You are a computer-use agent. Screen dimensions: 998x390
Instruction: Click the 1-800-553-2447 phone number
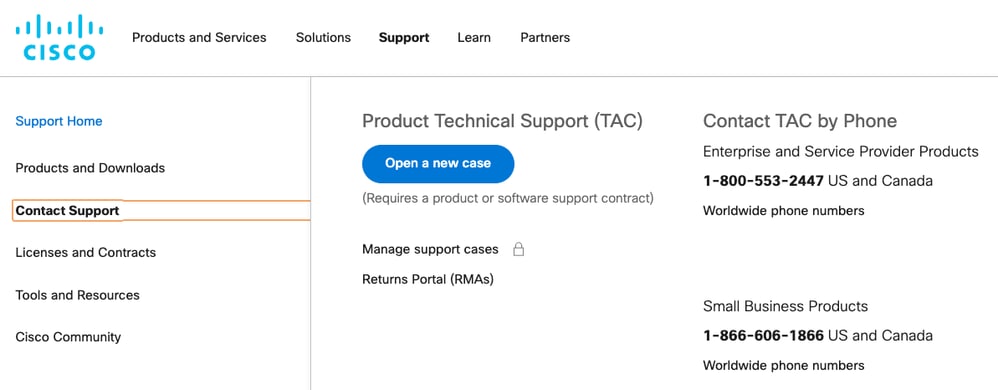click(x=763, y=181)
